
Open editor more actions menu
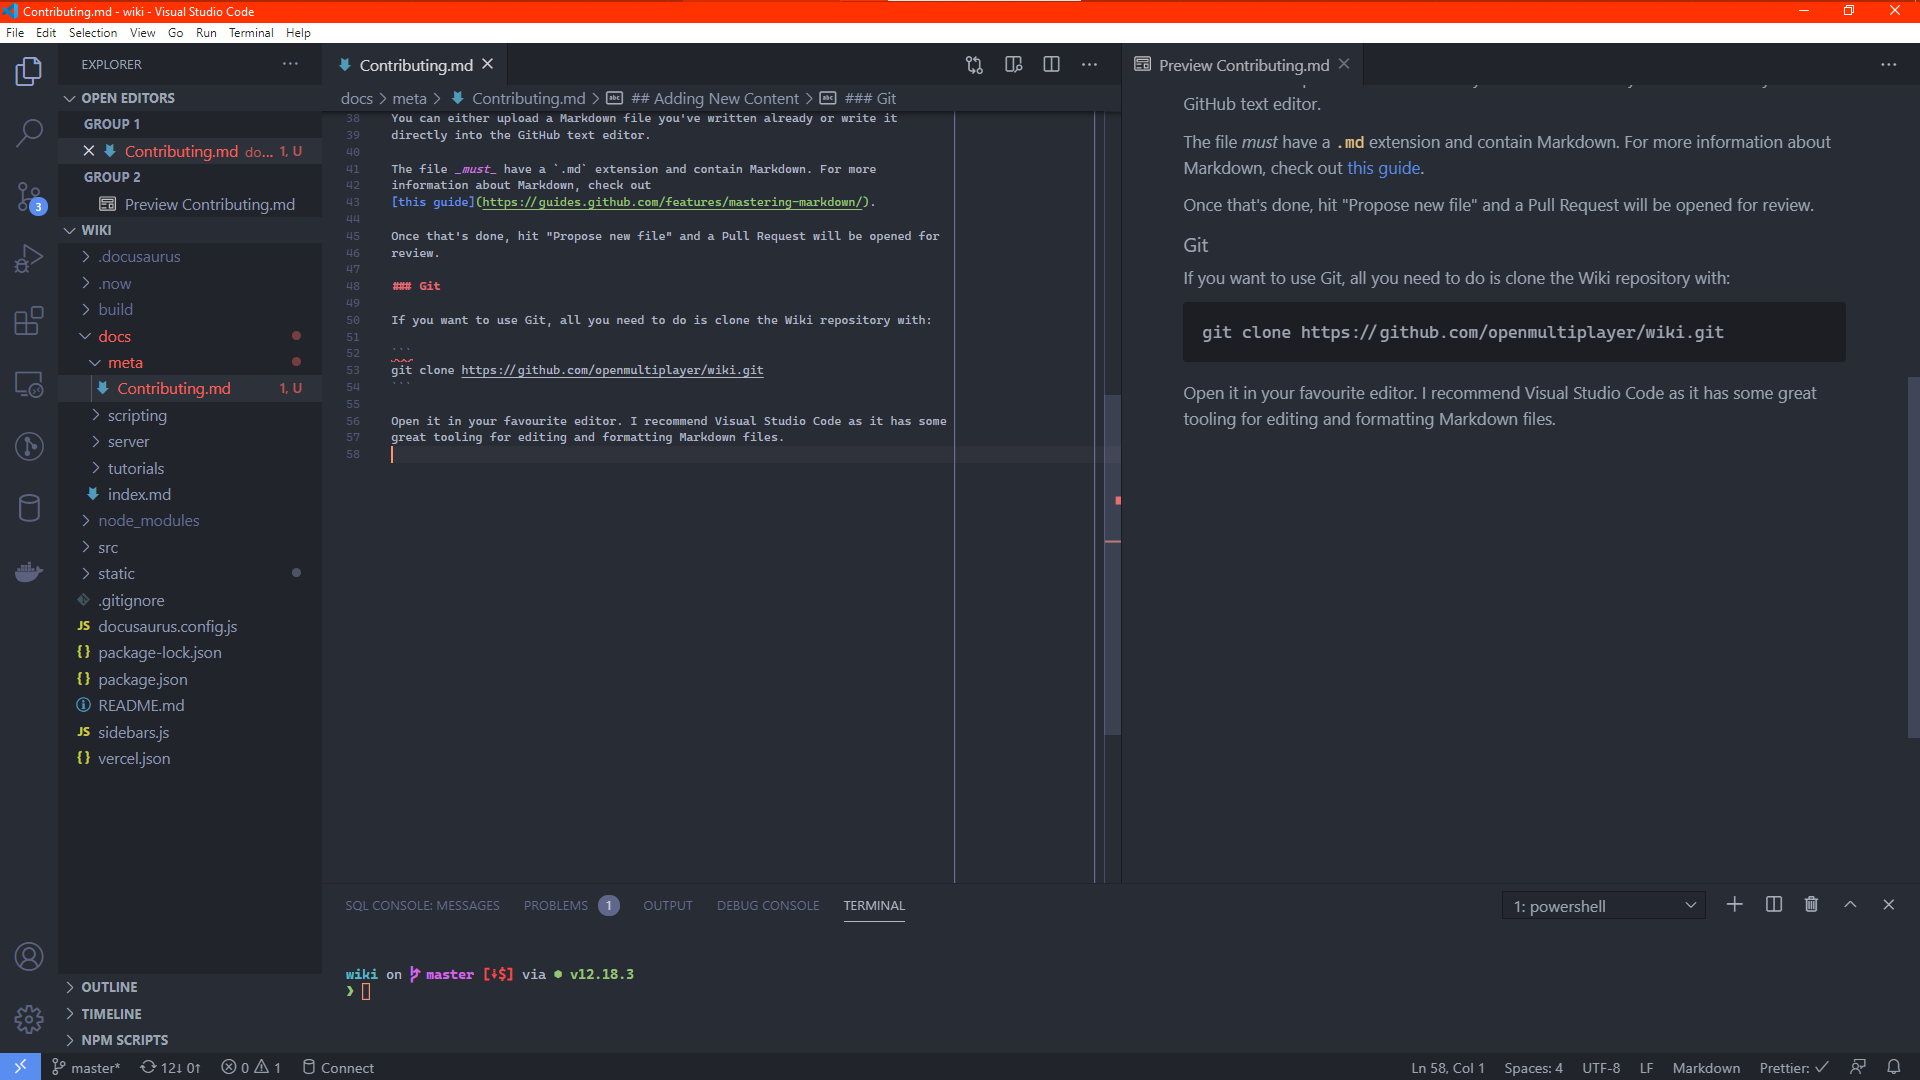(x=1089, y=65)
